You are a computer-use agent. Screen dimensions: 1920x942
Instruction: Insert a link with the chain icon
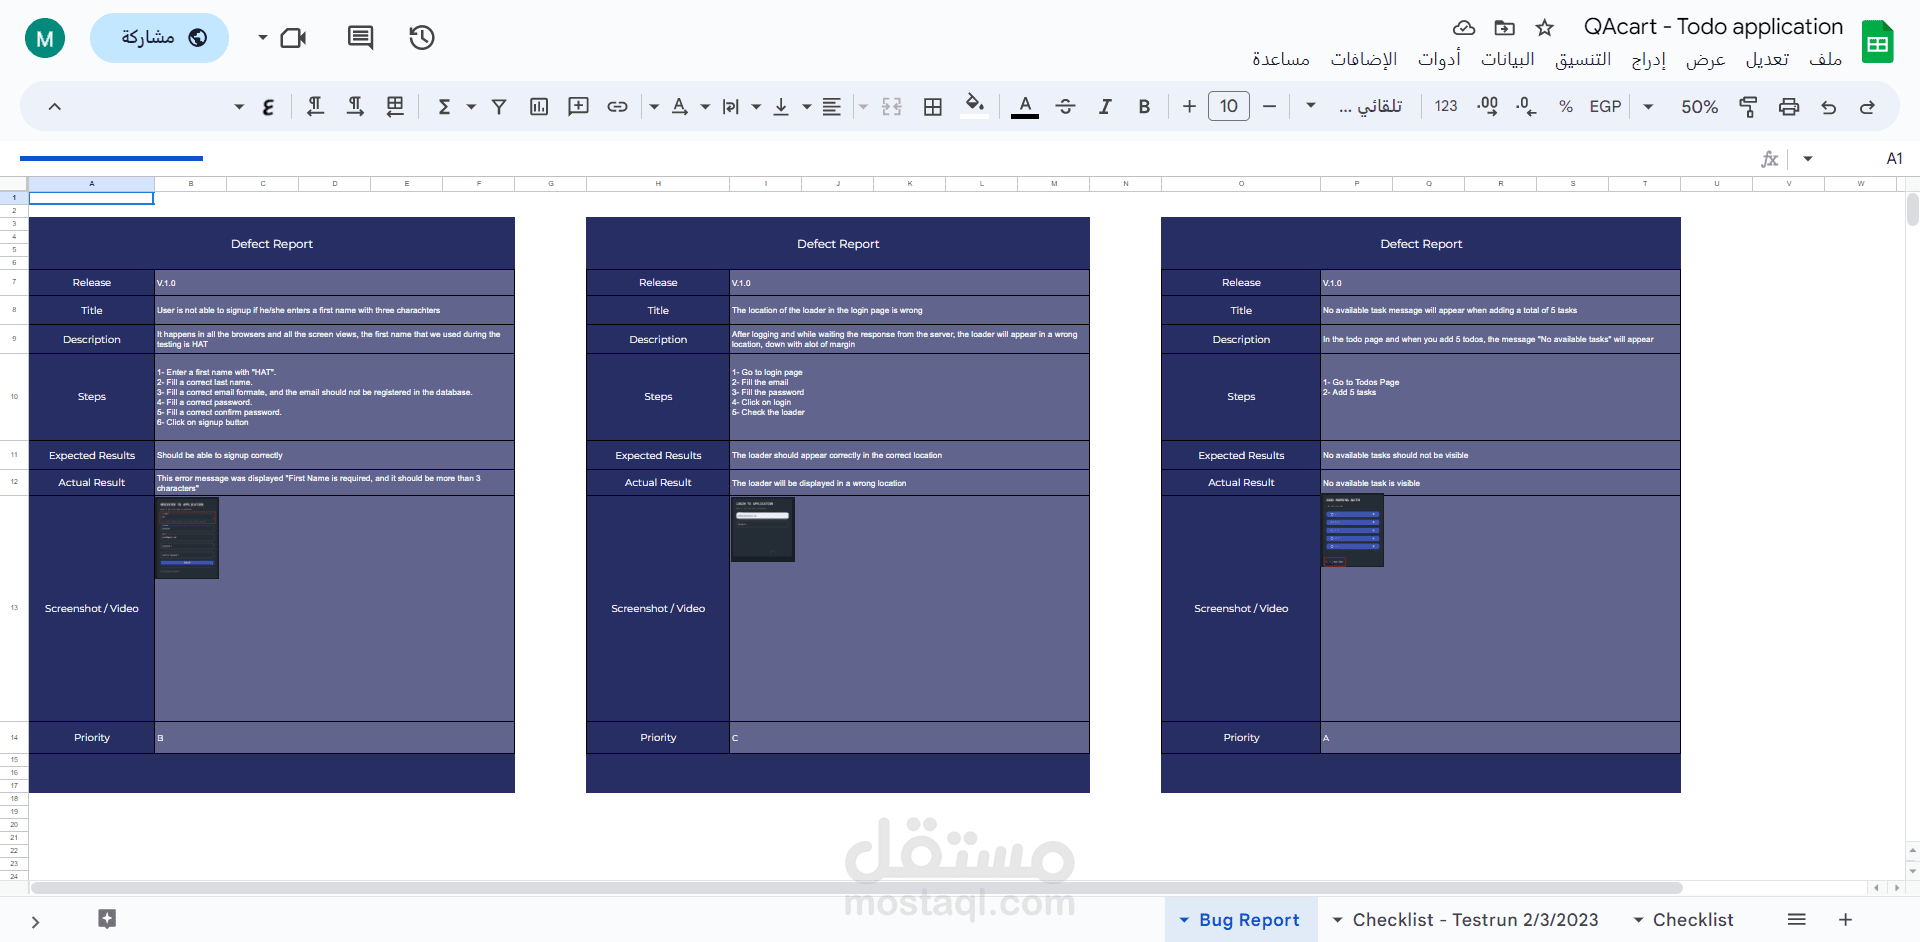(618, 107)
